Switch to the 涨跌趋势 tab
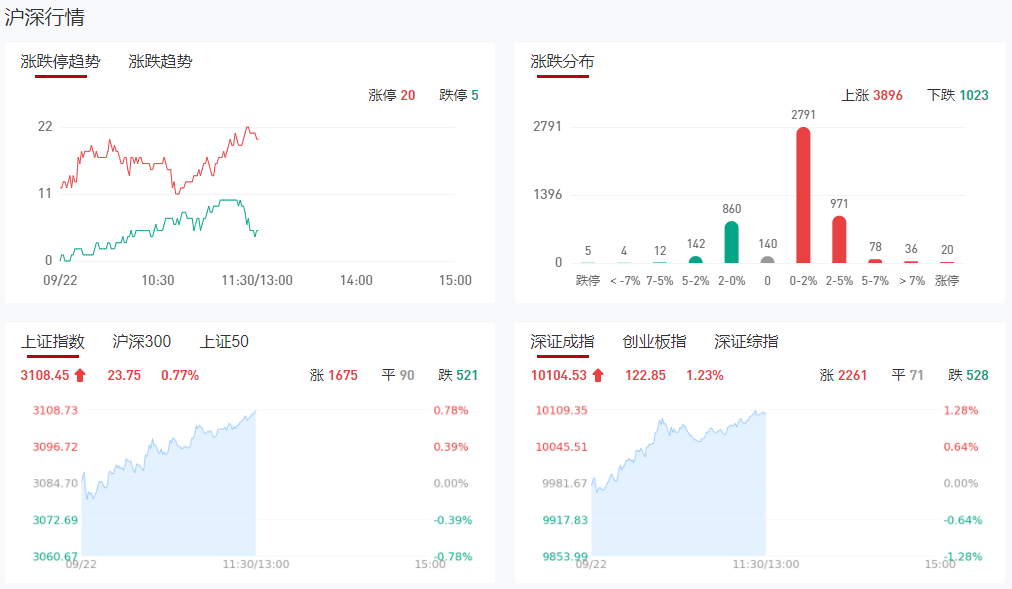This screenshot has width=1012, height=589. 160,62
